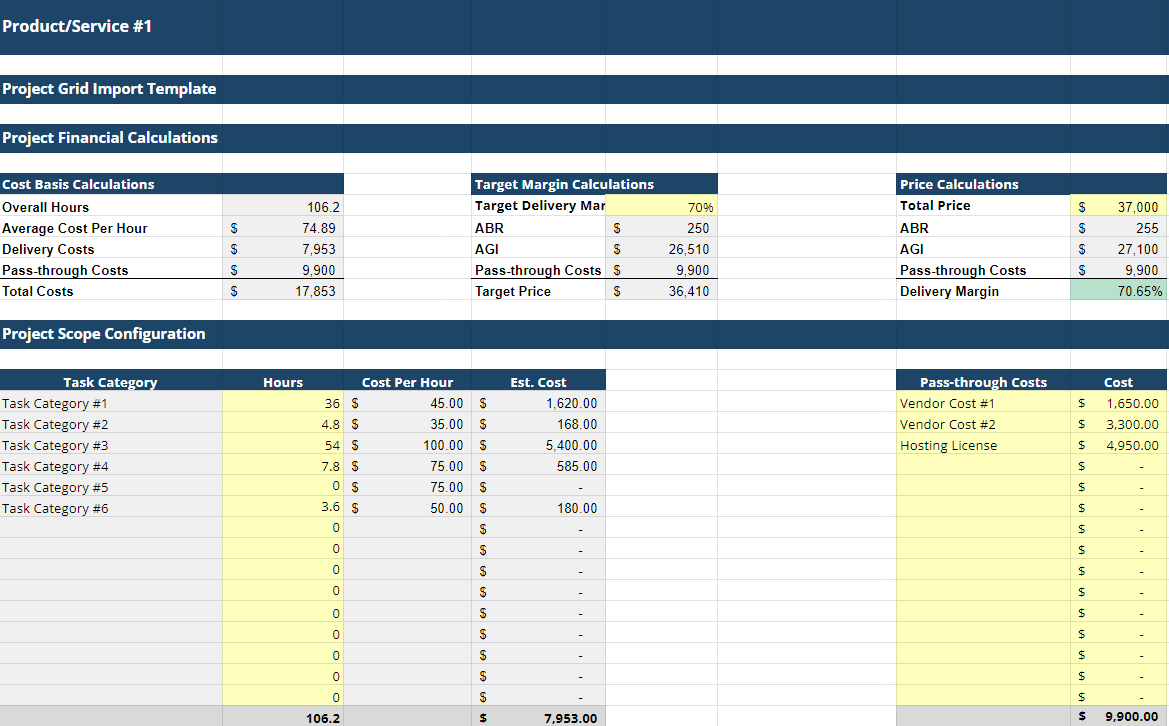Click the Vendor Cost #1 label cell
Viewport: 1169px width, 726px height.
pyautogui.click(x=983, y=403)
